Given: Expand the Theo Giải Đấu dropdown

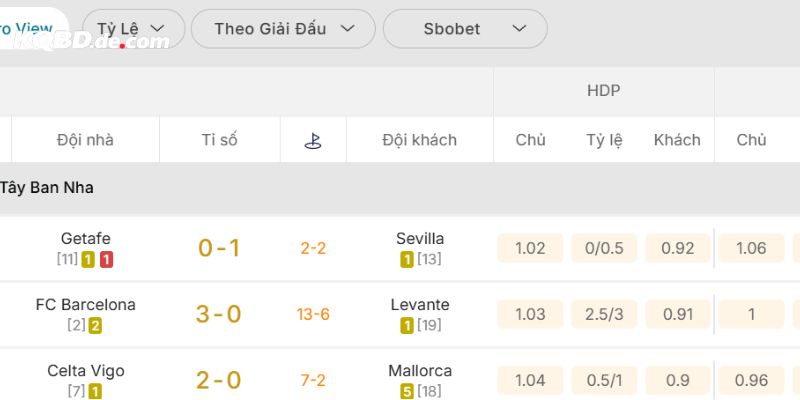Looking at the screenshot, I should coord(283,29).
